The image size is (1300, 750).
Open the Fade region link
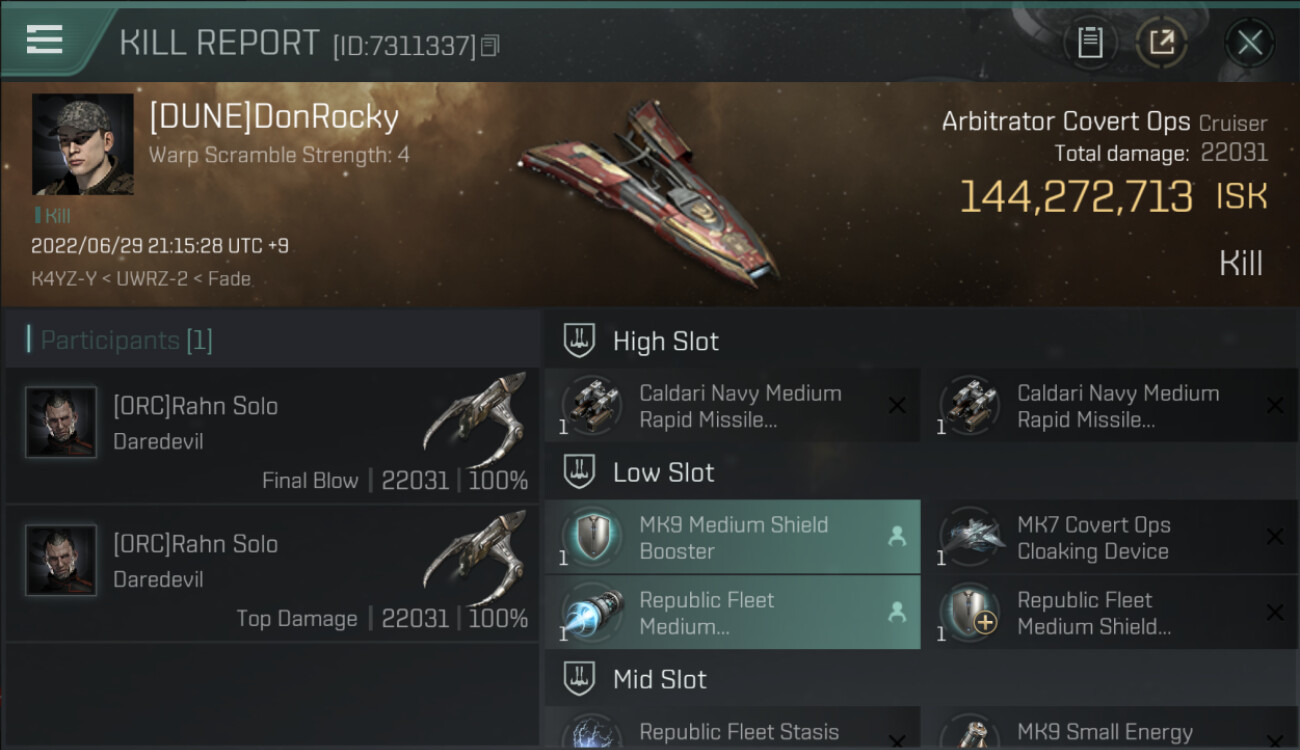point(230,279)
